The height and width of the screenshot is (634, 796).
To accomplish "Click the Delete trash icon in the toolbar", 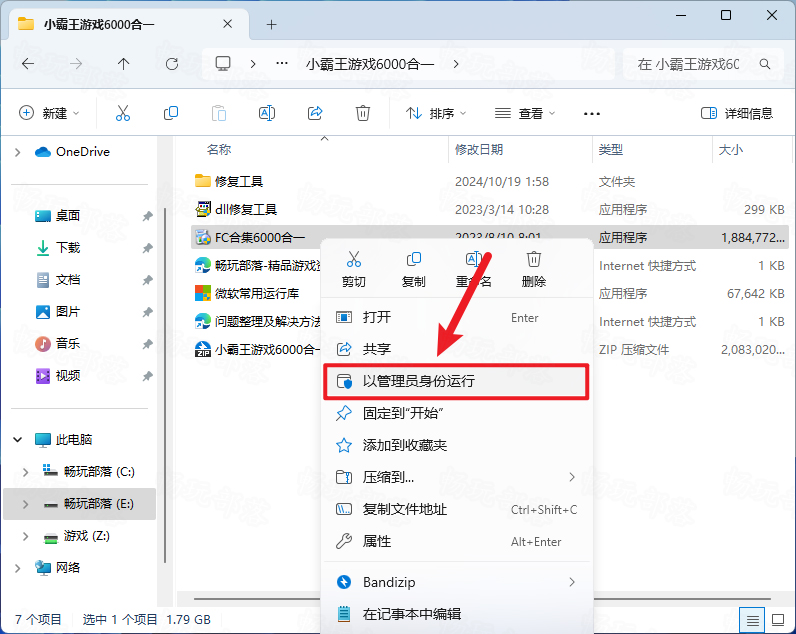I will point(362,113).
